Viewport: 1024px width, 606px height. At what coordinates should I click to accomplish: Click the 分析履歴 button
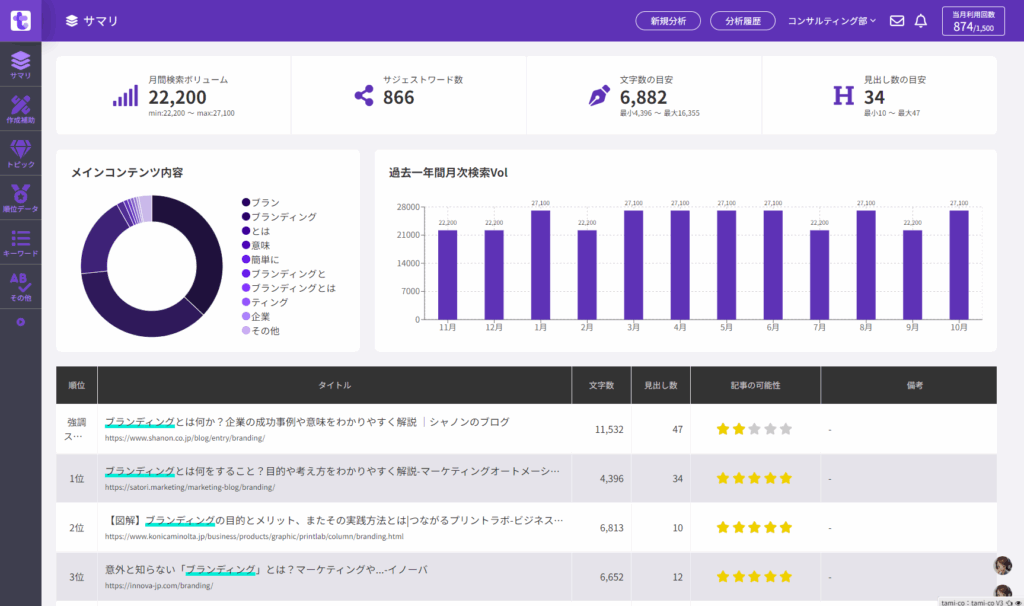(742, 21)
